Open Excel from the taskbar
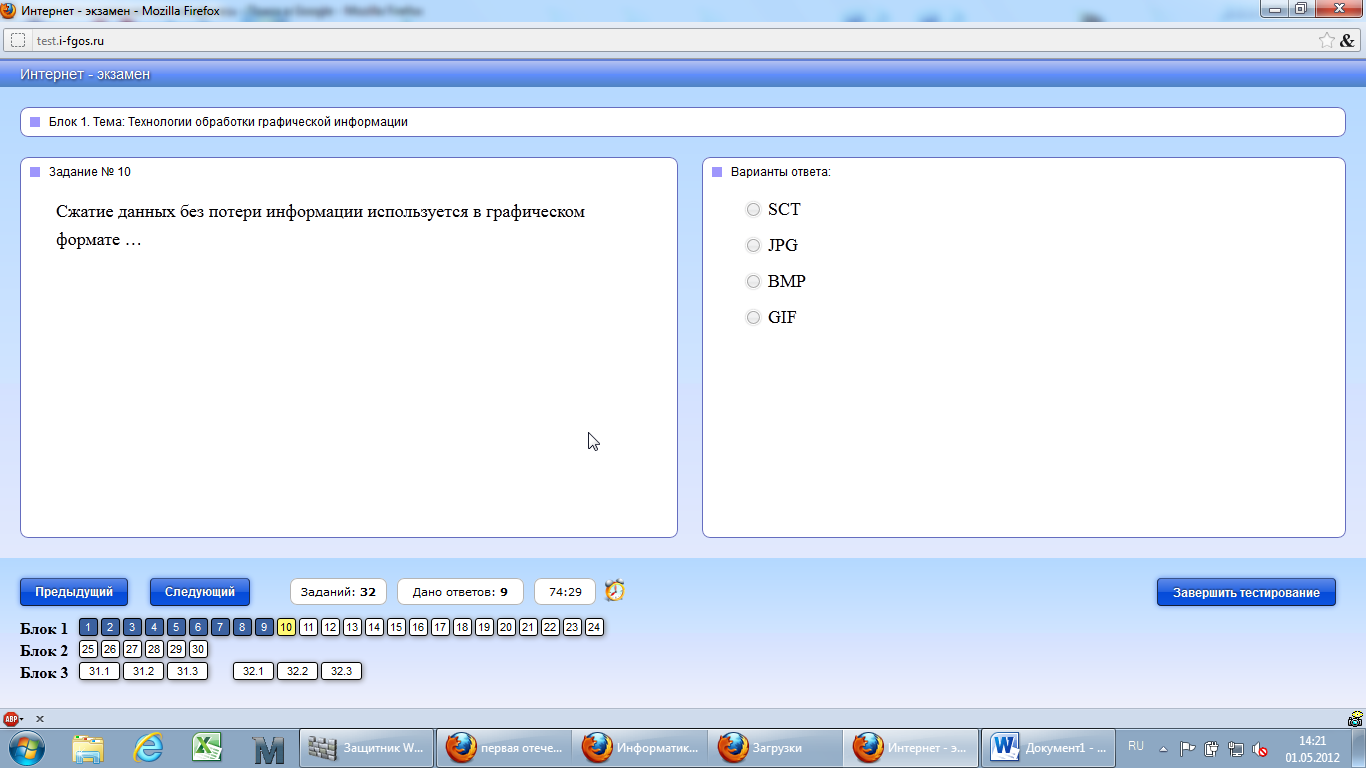 208,748
